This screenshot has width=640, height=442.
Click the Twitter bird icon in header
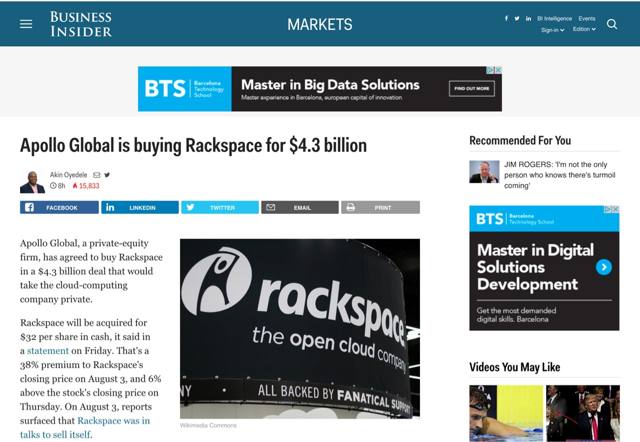click(517, 18)
